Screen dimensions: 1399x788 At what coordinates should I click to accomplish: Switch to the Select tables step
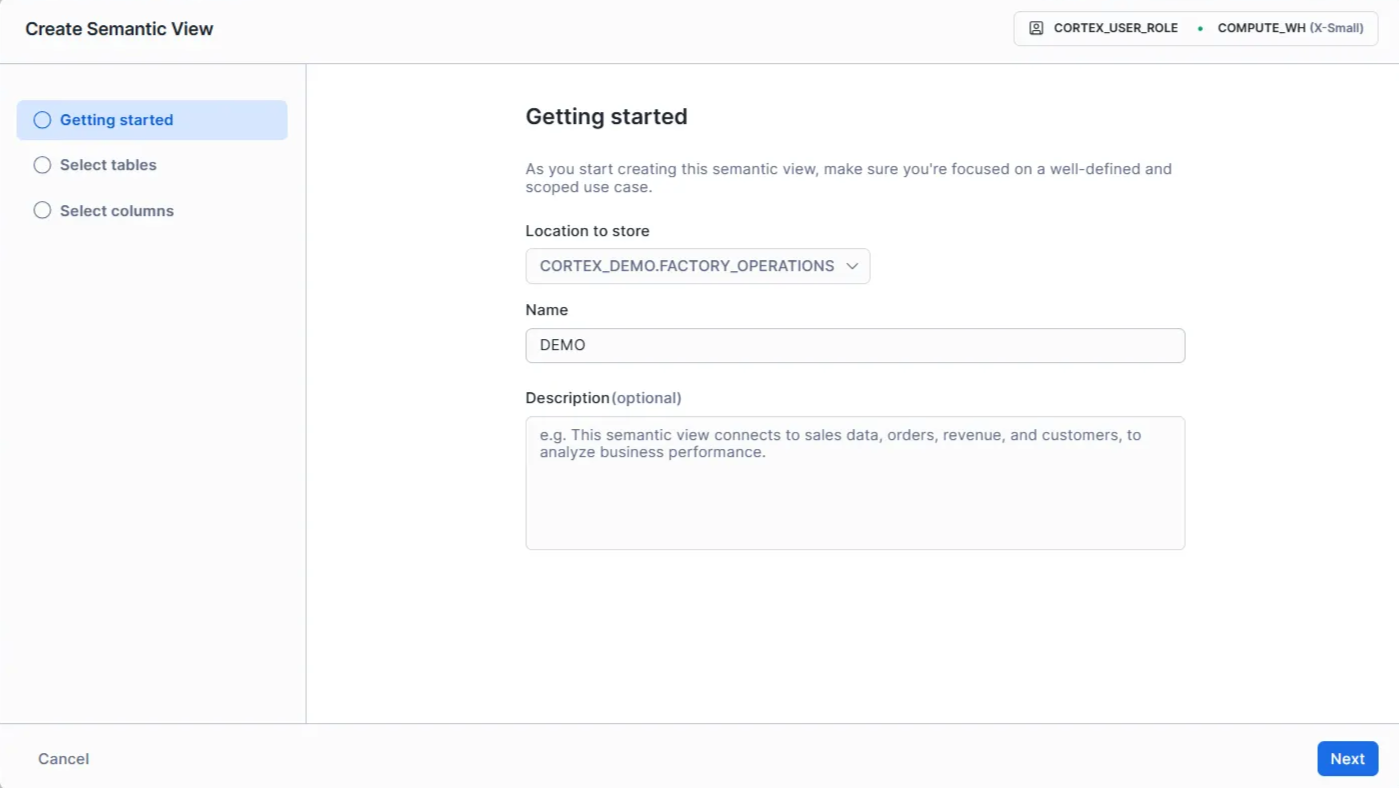coord(108,165)
